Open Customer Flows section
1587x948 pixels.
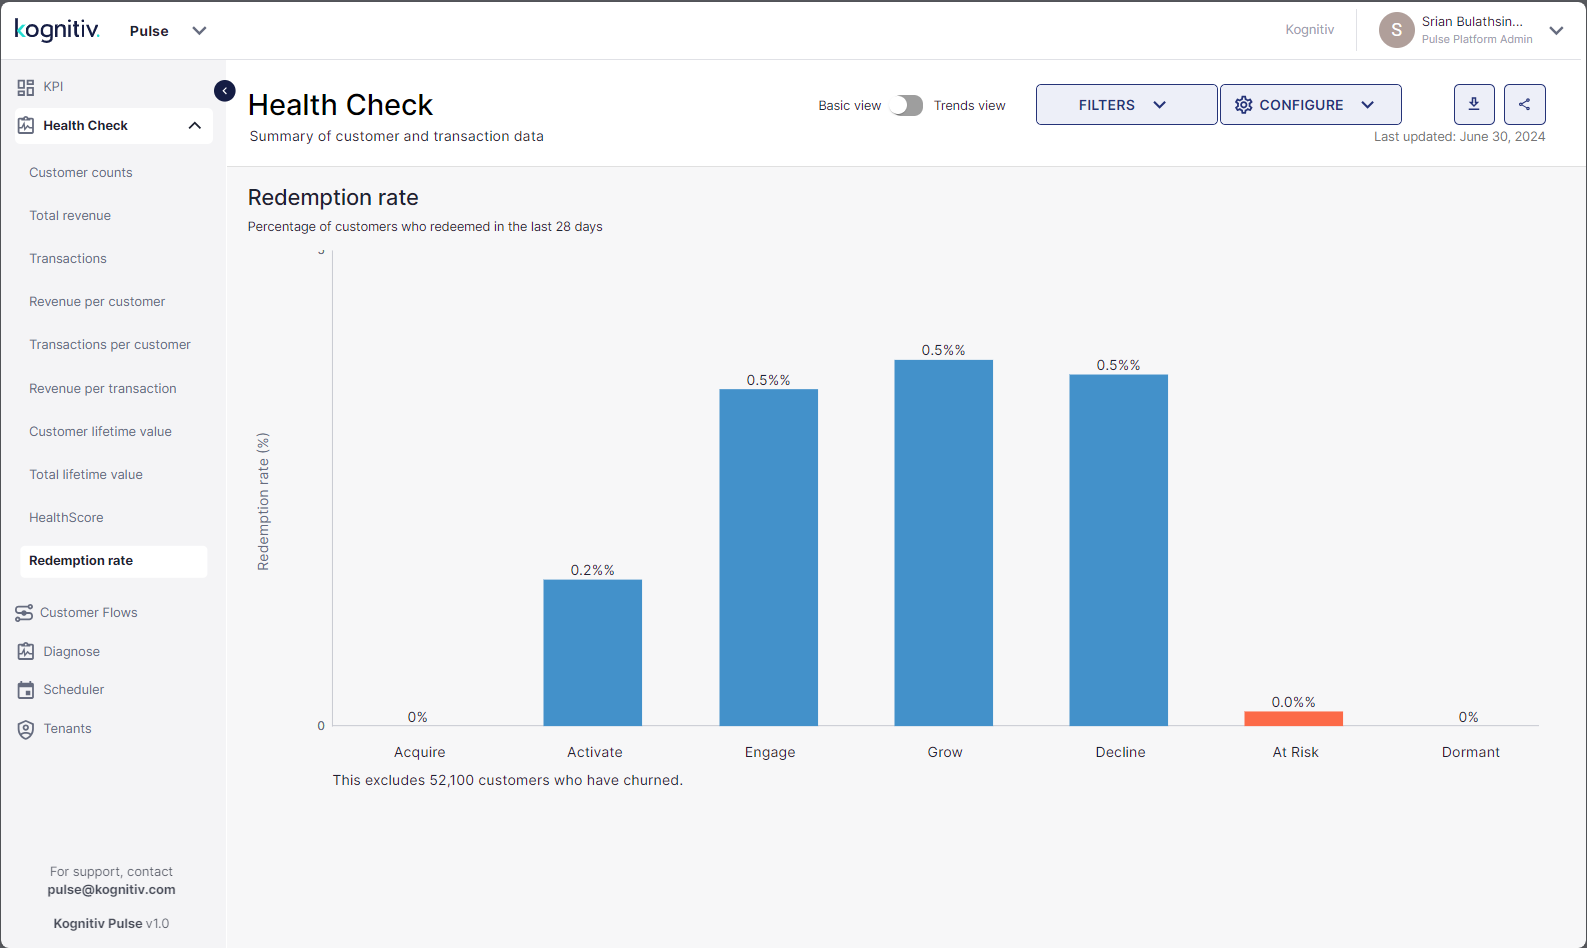coord(89,613)
